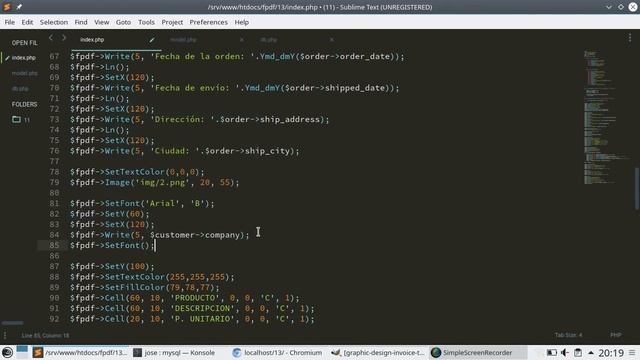
Task: Select index.php in the Open Files sidebar
Action: pos(23,58)
